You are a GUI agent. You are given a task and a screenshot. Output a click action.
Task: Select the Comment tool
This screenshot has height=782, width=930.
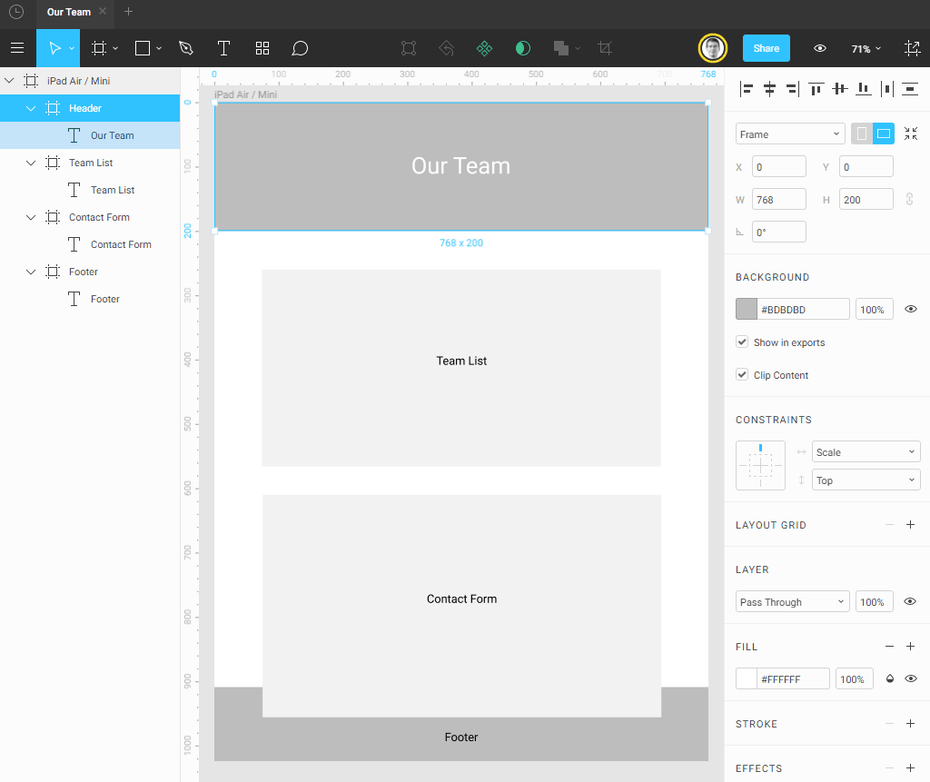click(300, 48)
